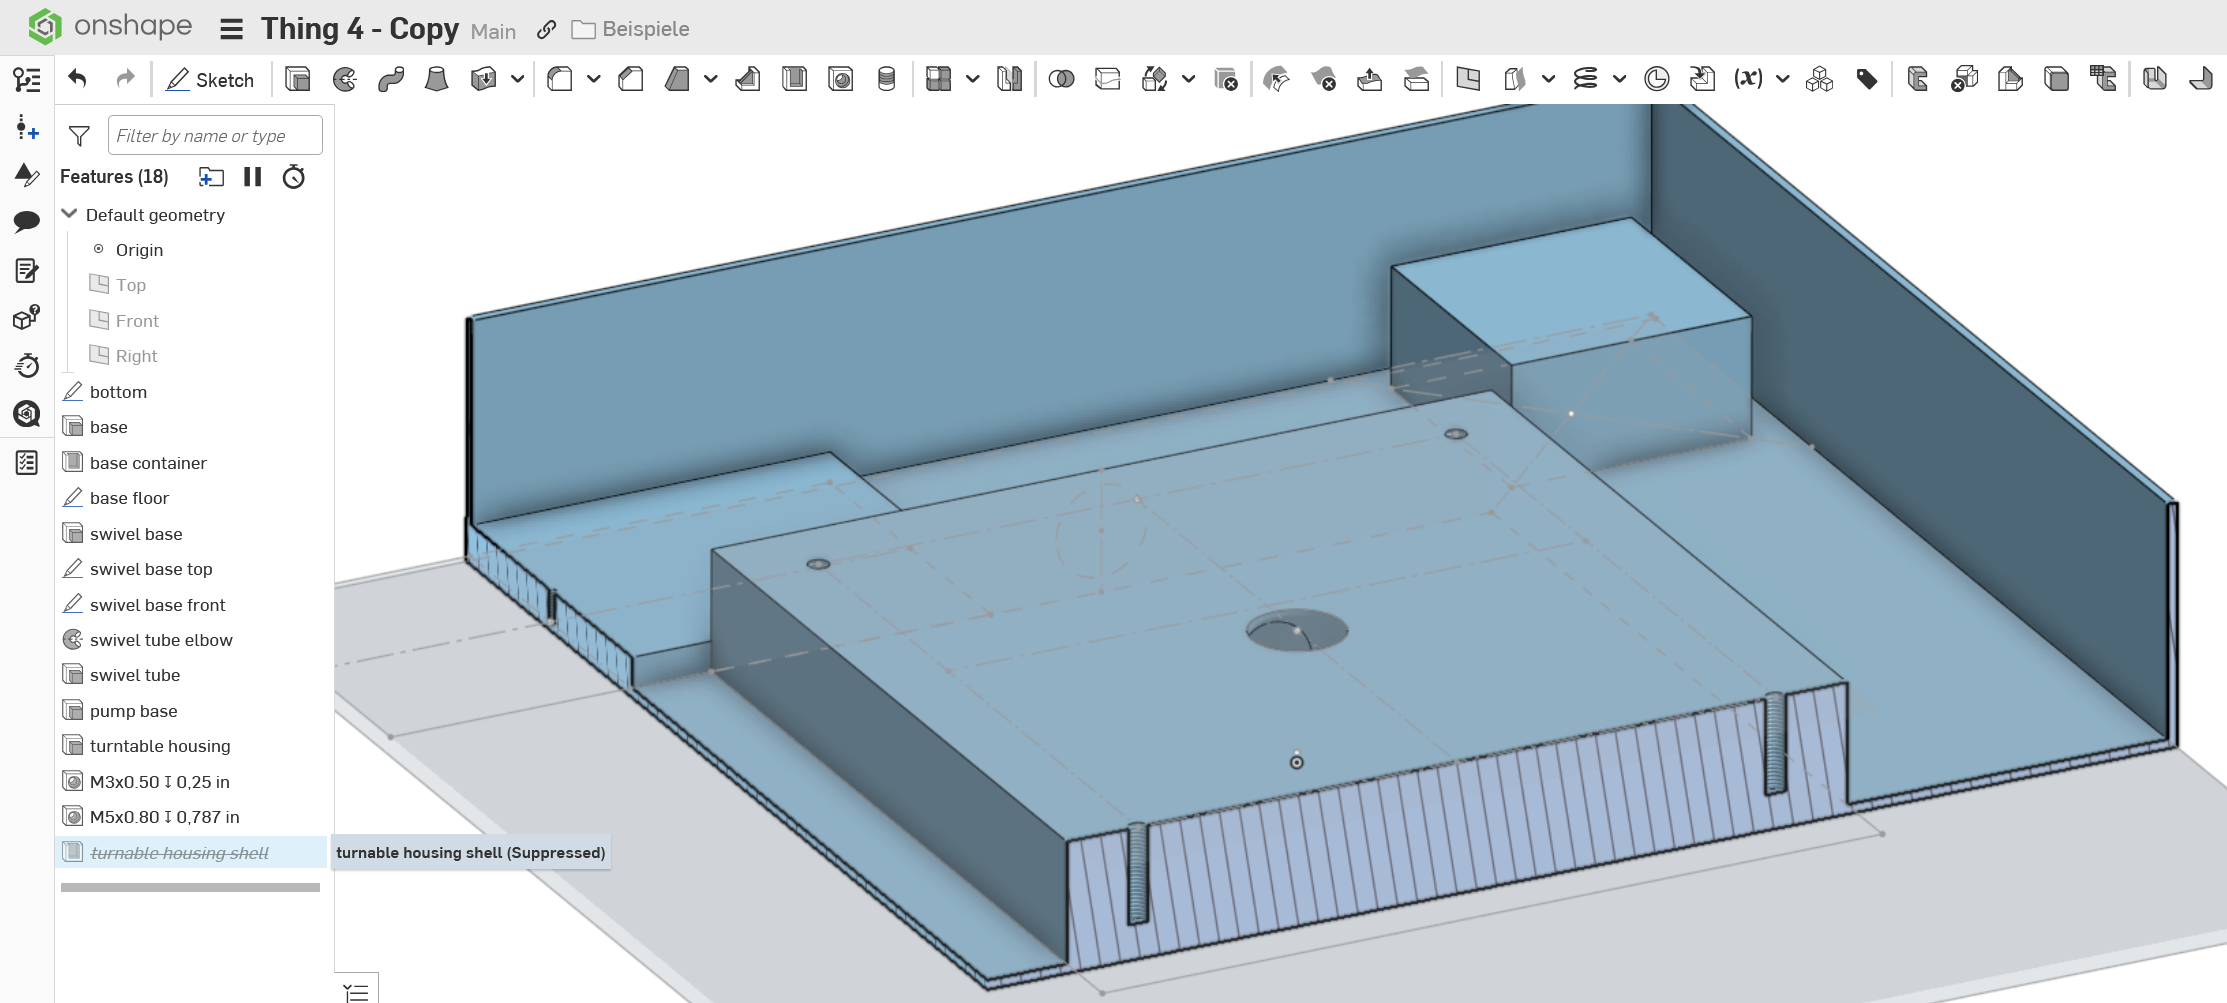
Task: Open the comments speech bubble panel
Action: [x=27, y=221]
